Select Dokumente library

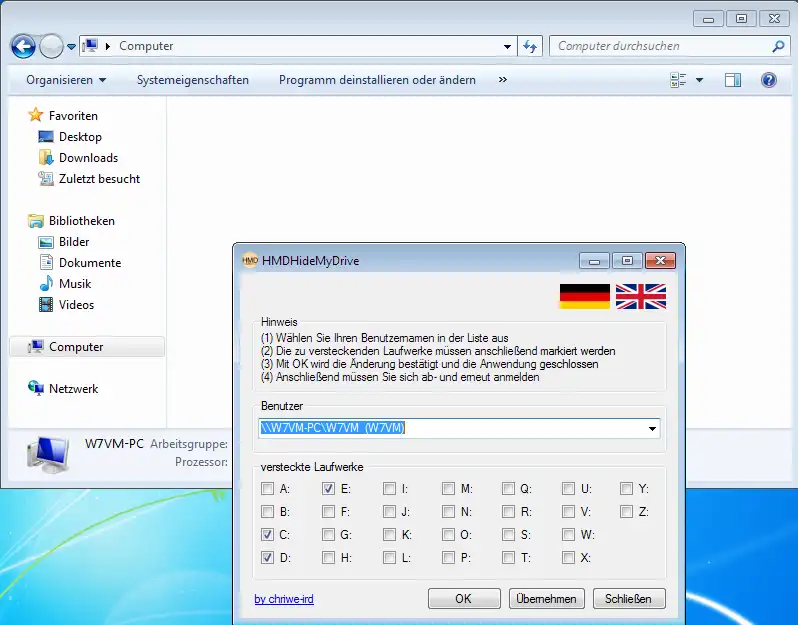(90, 263)
